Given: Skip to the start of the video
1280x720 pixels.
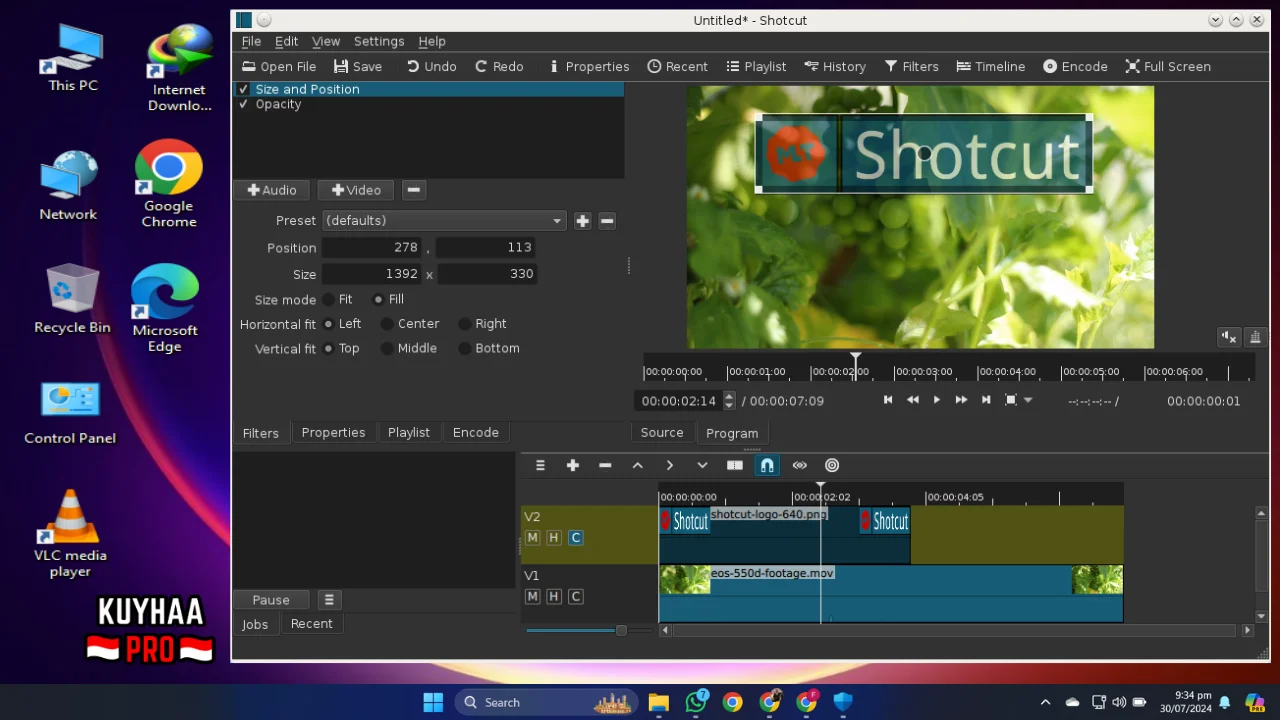Looking at the screenshot, I should pyautogui.click(x=888, y=400).
